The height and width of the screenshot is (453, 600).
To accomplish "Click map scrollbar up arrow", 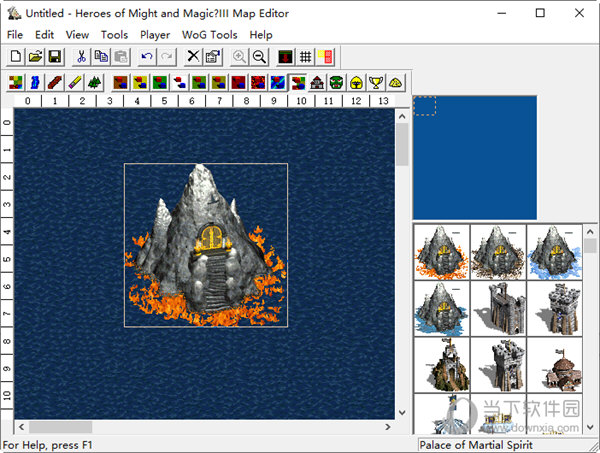I will tap(402, 116).
